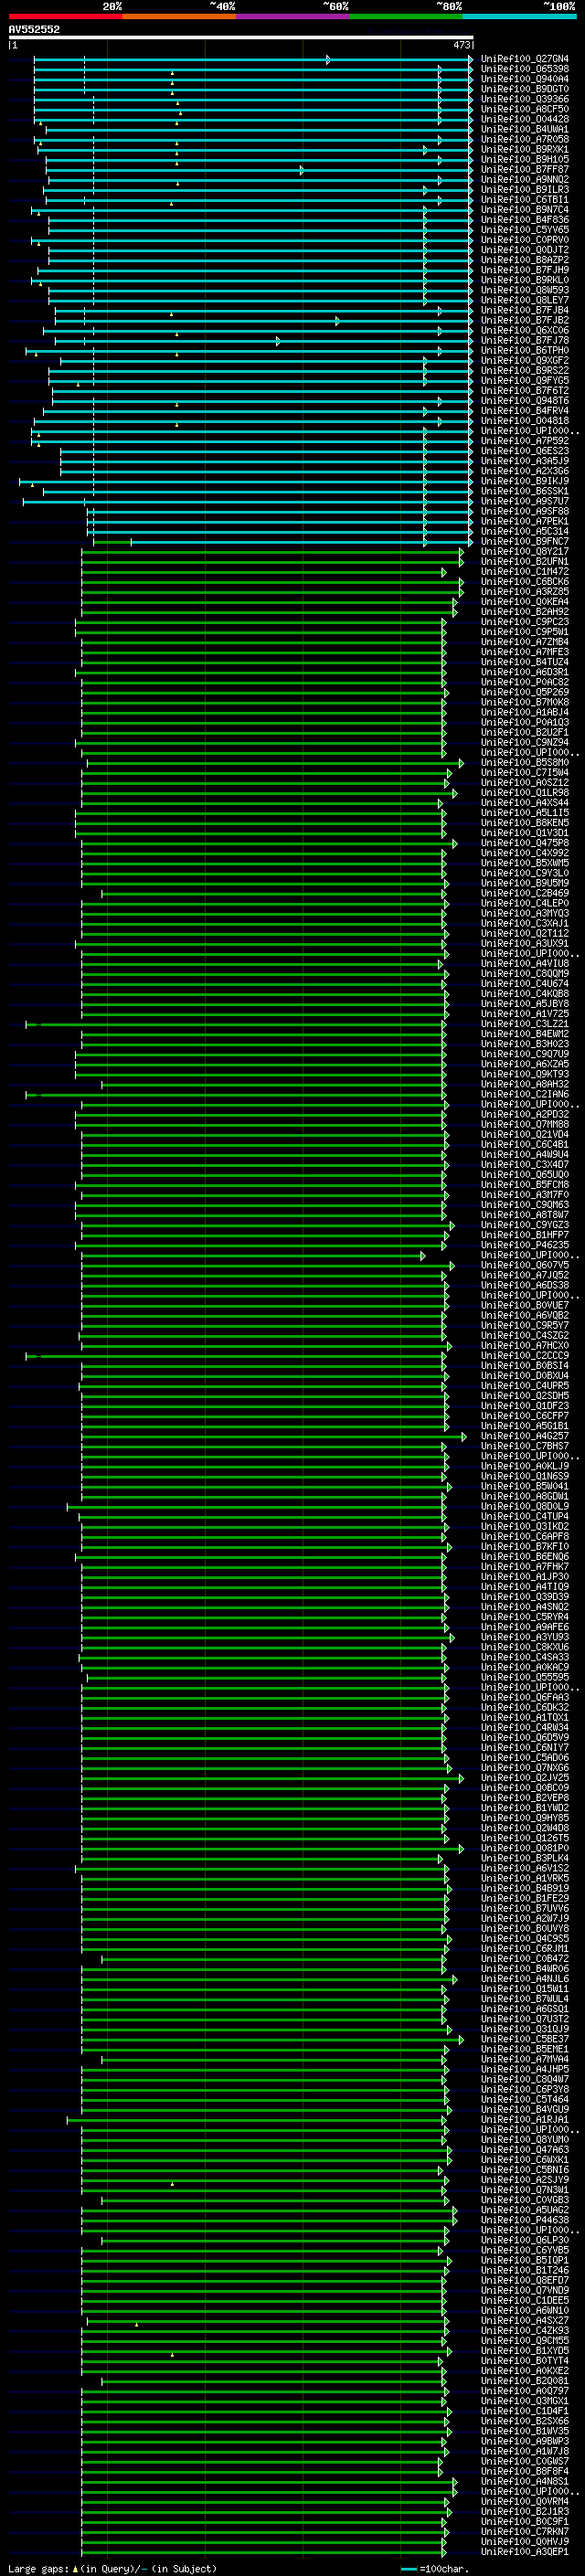Select the UniRef100_C2IAN6 label
Viewport: 585px width, 2576px height.
pyautogui.click(x=525, y=1095)
